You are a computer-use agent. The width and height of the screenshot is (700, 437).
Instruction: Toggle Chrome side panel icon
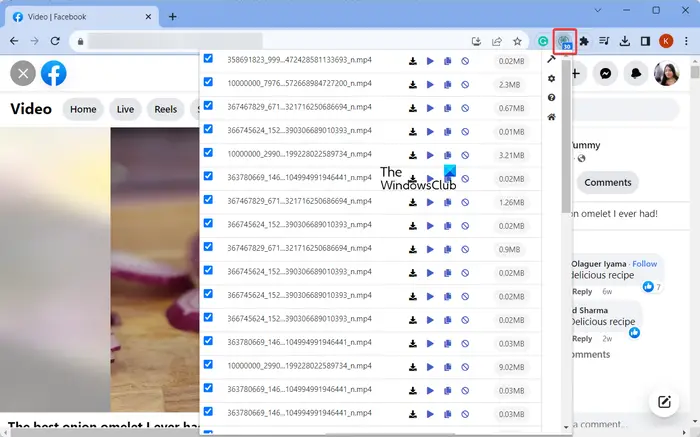pos(645,42)
